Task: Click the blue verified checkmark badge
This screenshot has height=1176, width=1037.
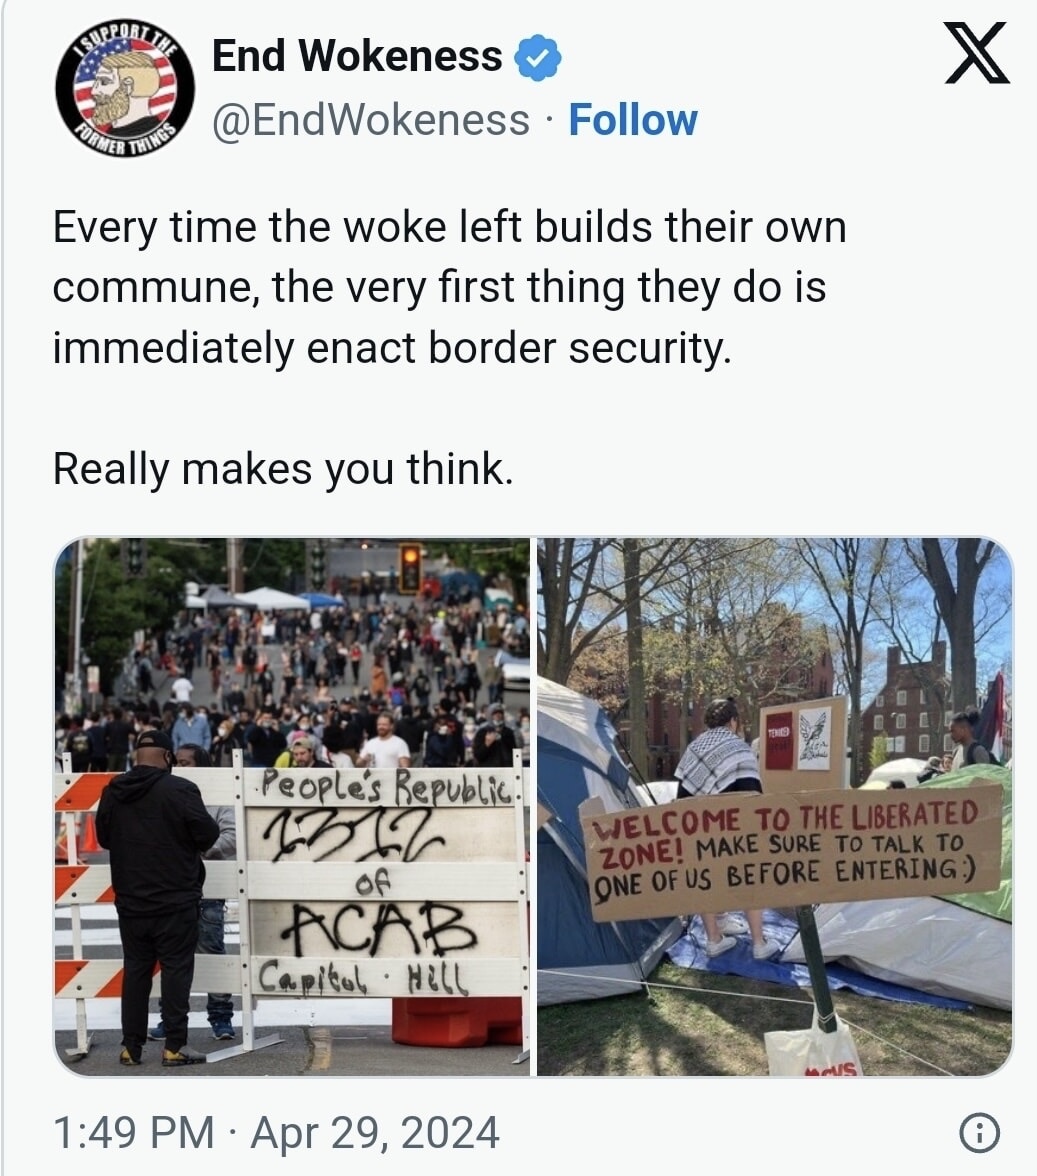Action: [538, 57]
